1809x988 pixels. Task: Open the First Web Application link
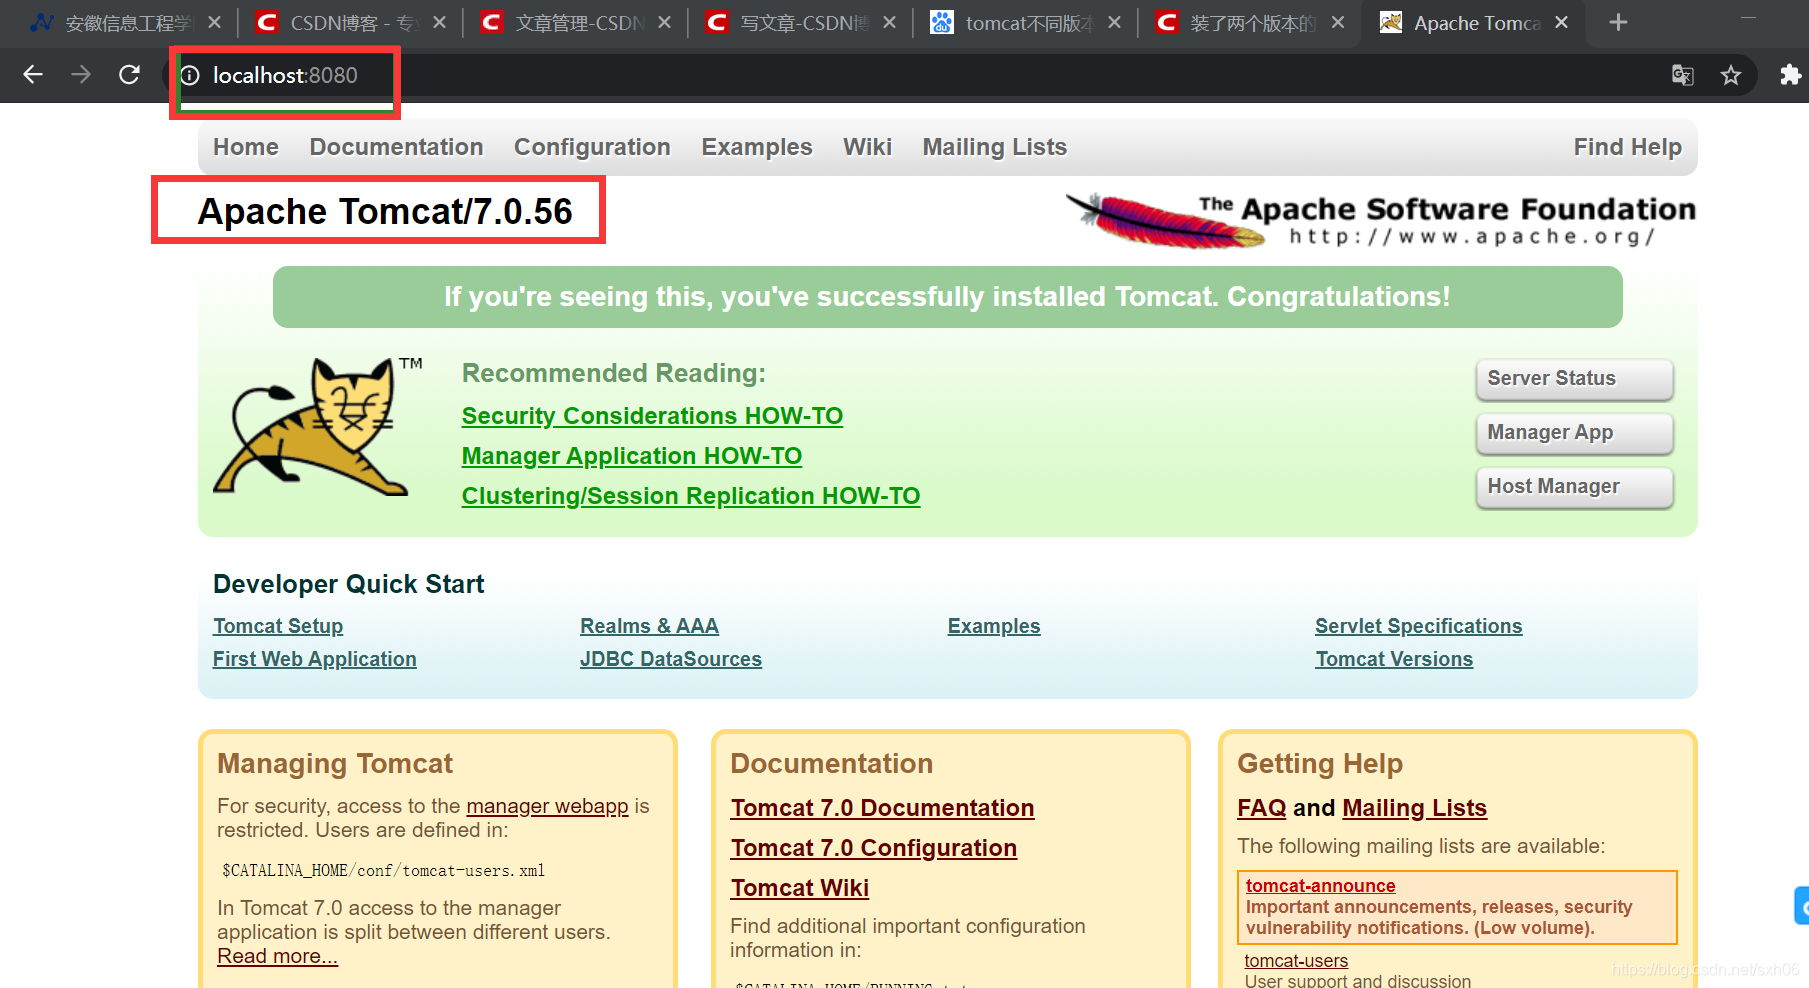[314, 659]
